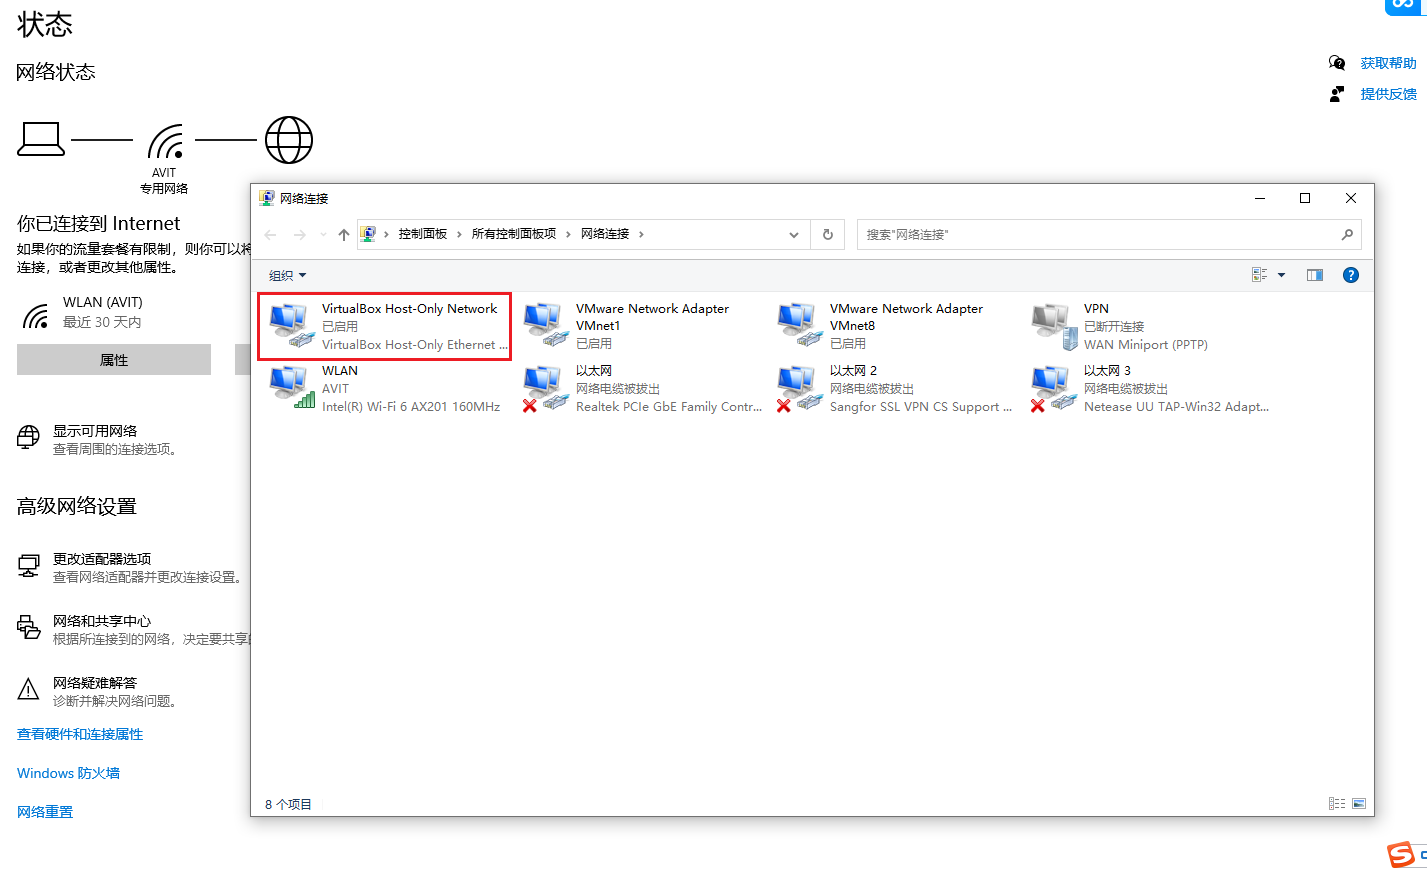Click the 显示可用网络 globe icon

[x=29, y=438]
